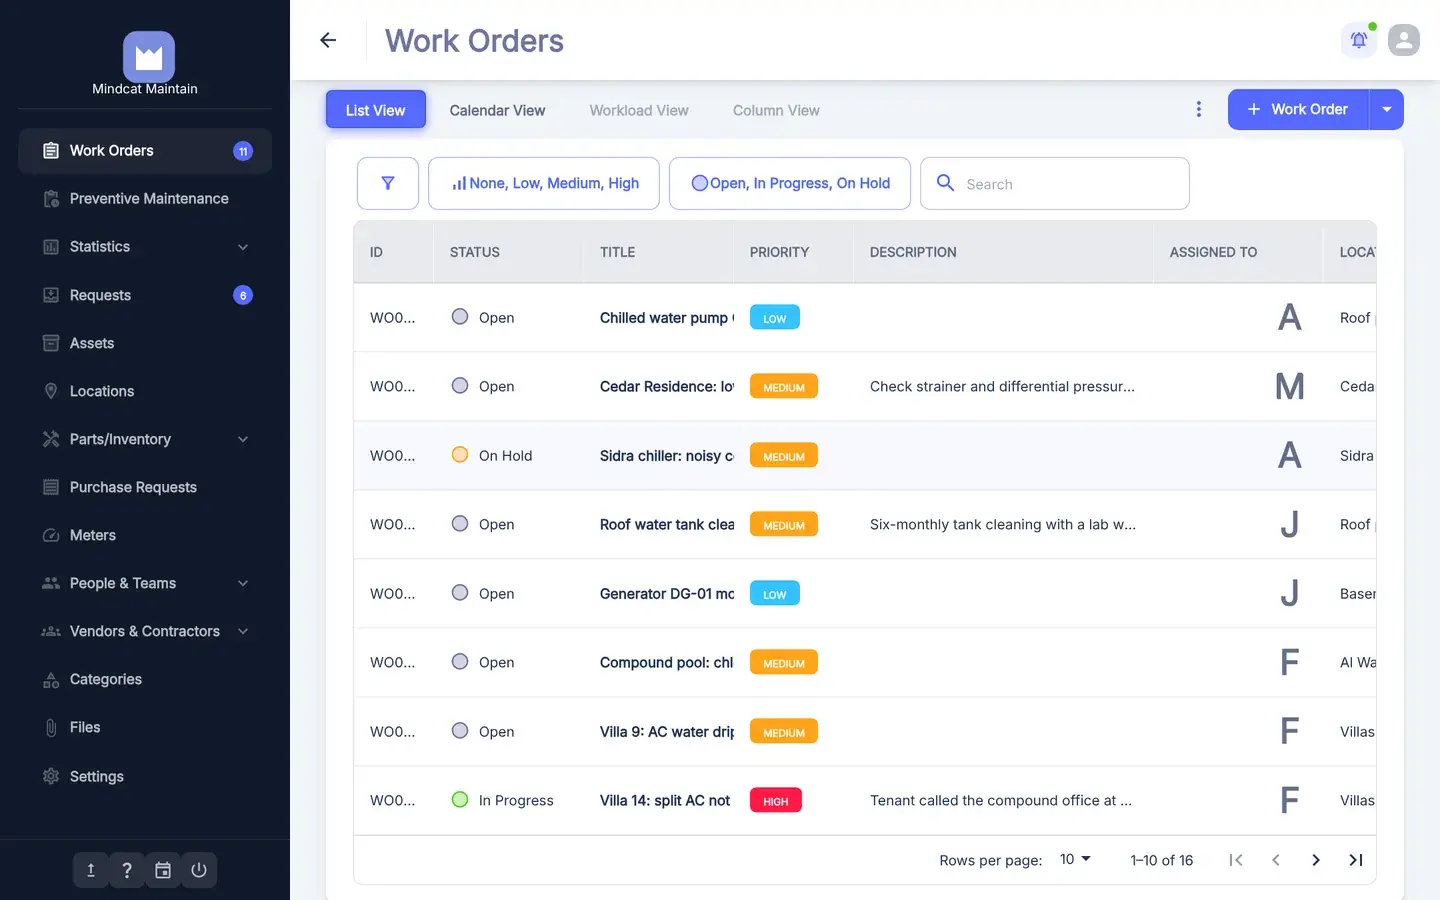Viewport: 1440px width, 900px height.
Task: Open Purchase Requests page
Action: [x=145, y=487]
